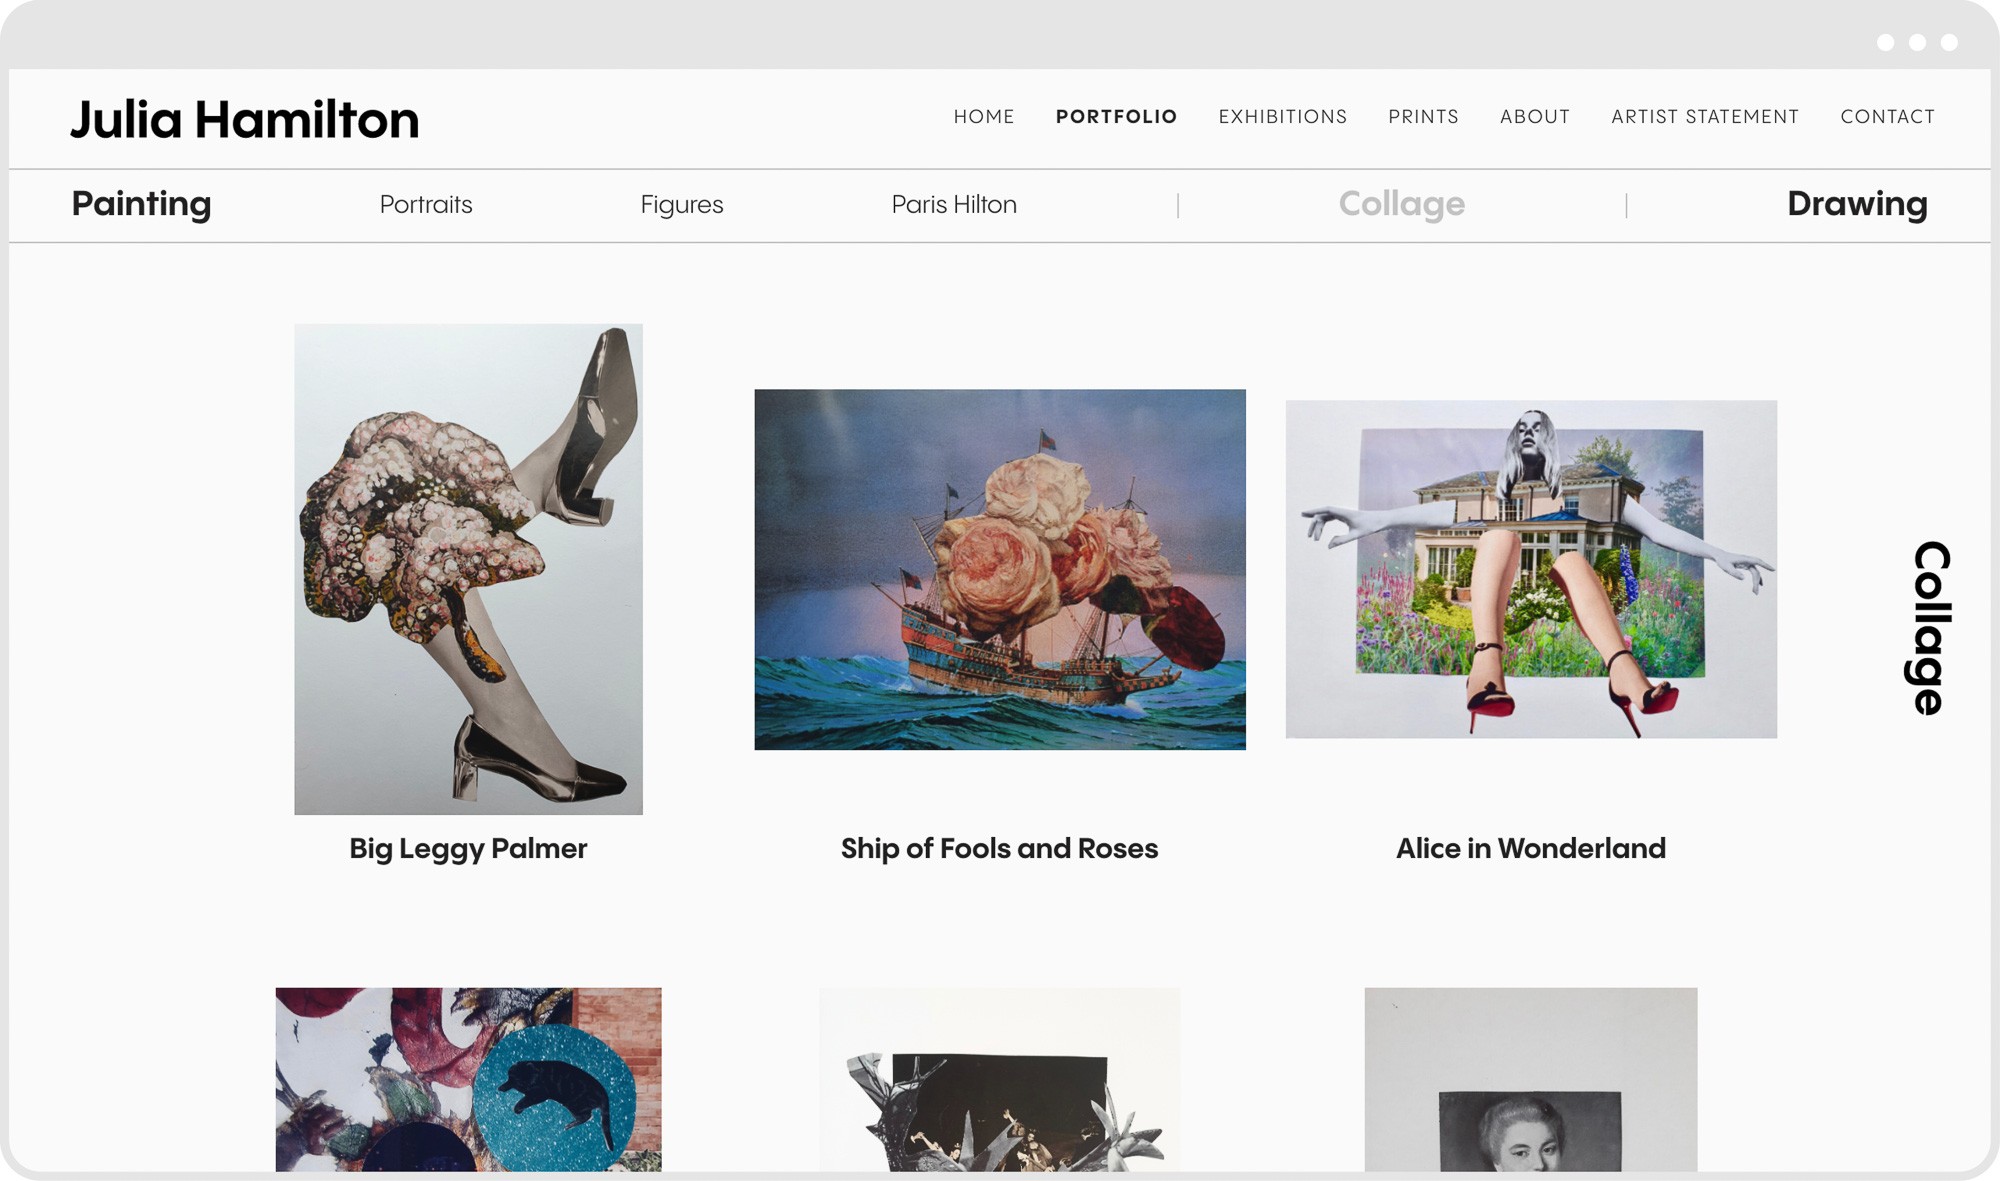Click the Julia Hamilton site title
Viewport: 2000px width, 1181px height.
[244, 119]
